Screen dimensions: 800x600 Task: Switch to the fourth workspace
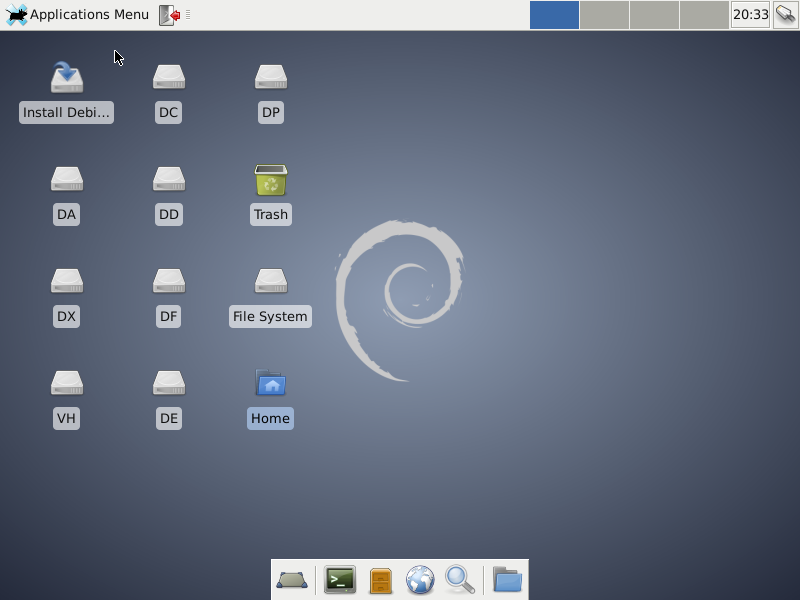(x=704, y=15)
